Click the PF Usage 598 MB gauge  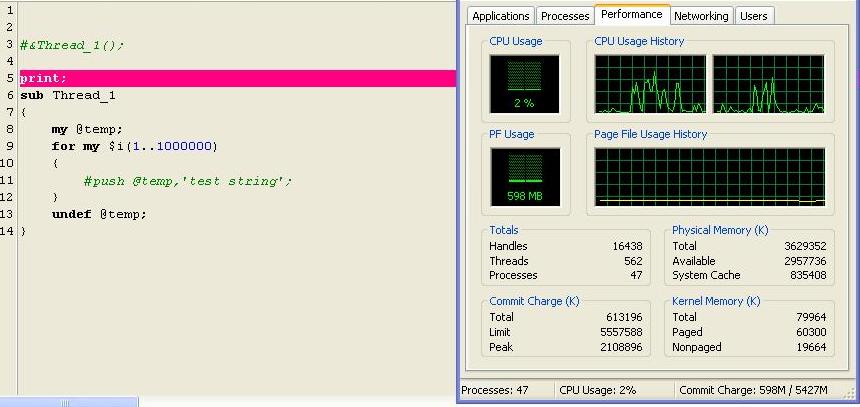coord(525,177)
